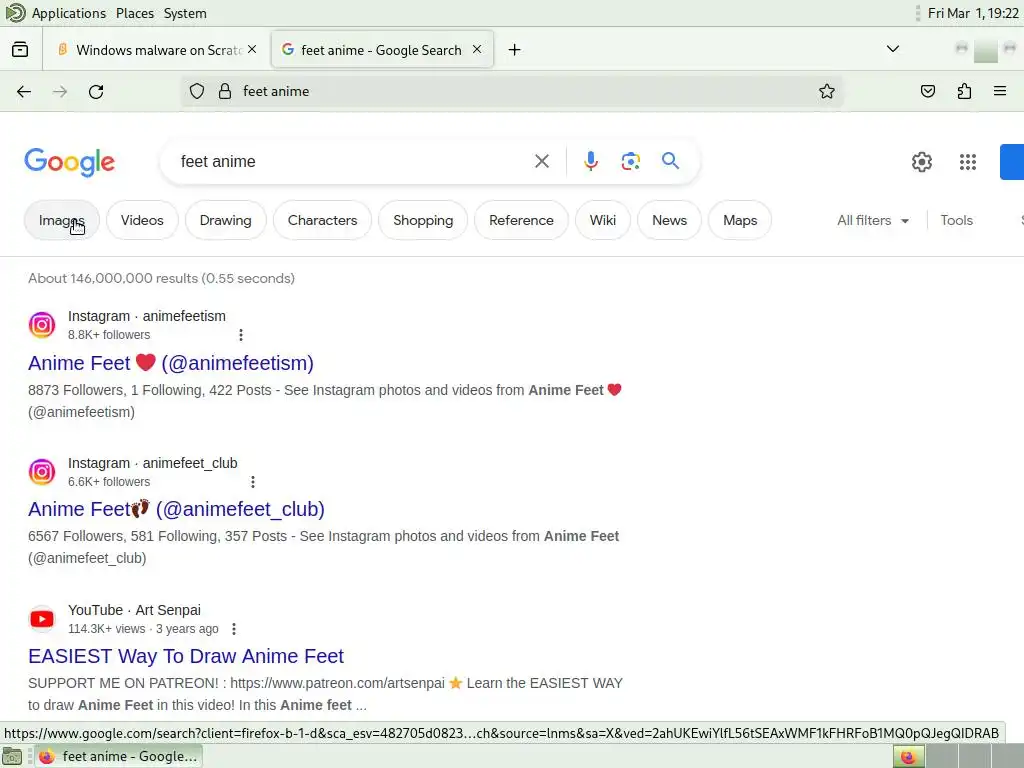Viewport: 1024px width, 768px height.
Task: Open the search Tools options
Action: [956, 221]
